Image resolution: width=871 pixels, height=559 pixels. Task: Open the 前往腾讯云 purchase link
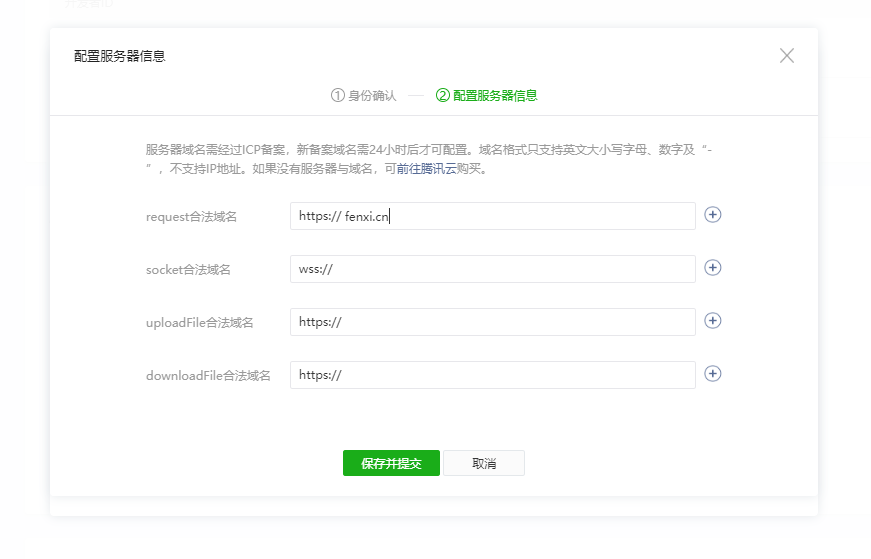click(x=426, y=169)
